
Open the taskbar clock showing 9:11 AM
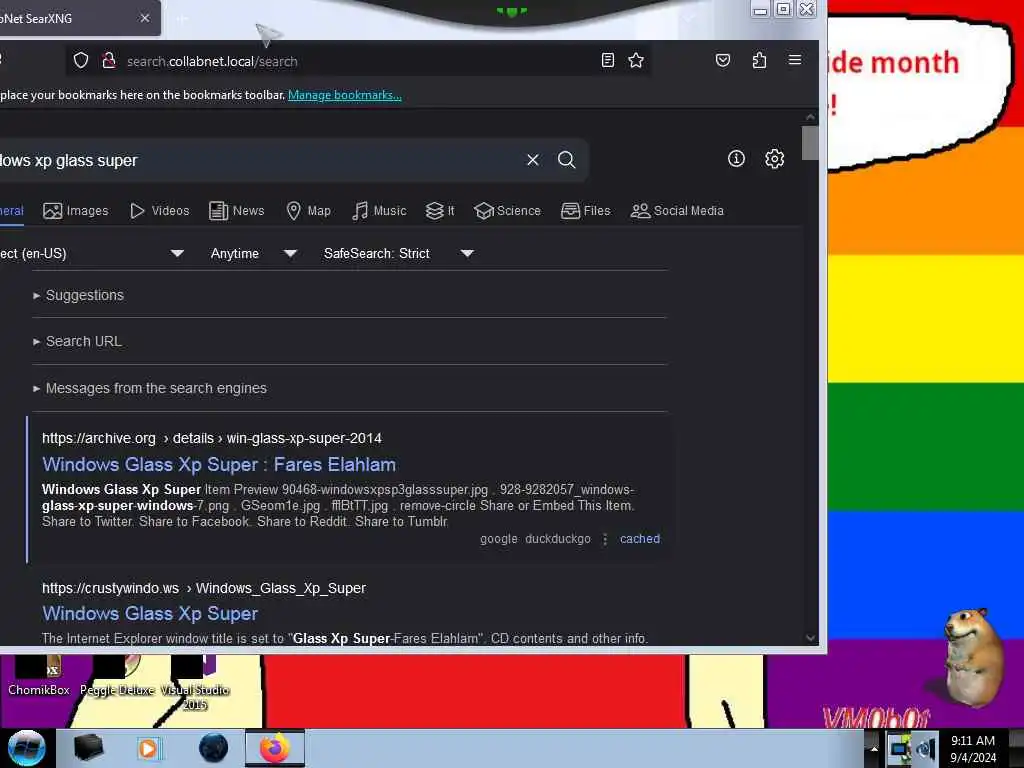coord(973,749)
